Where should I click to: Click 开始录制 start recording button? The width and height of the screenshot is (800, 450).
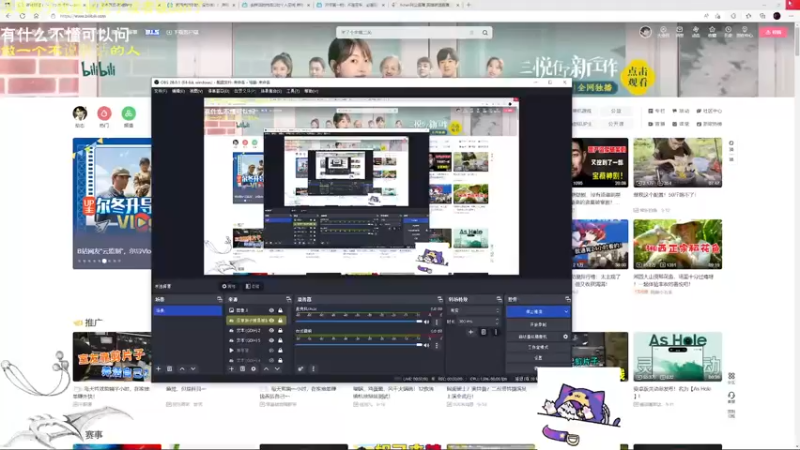pyautogui.click(x=538, y=324)
